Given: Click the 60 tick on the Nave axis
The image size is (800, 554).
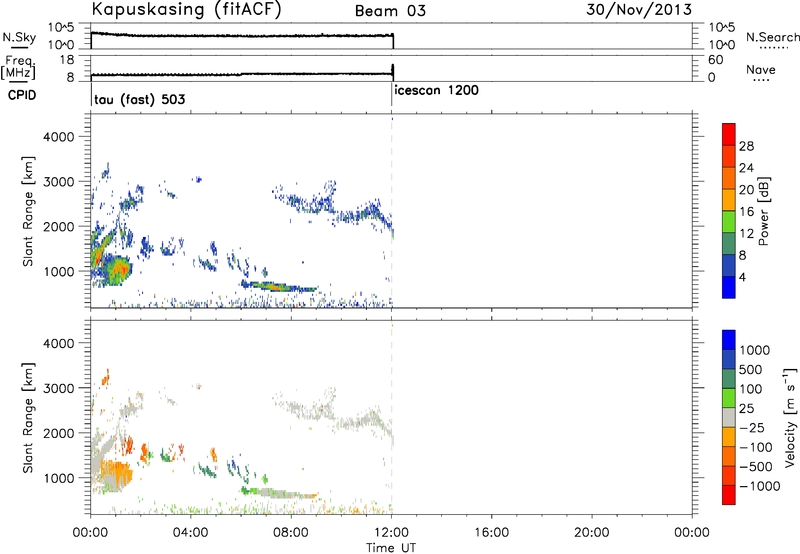Looking at the screenshot, I should [x=715, y=60].
